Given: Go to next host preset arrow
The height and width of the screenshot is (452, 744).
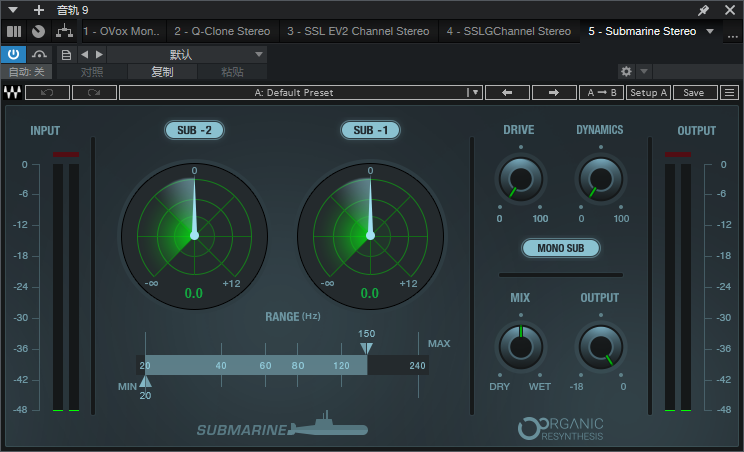Looking at the screenshot, I should (x=99, y=55).
